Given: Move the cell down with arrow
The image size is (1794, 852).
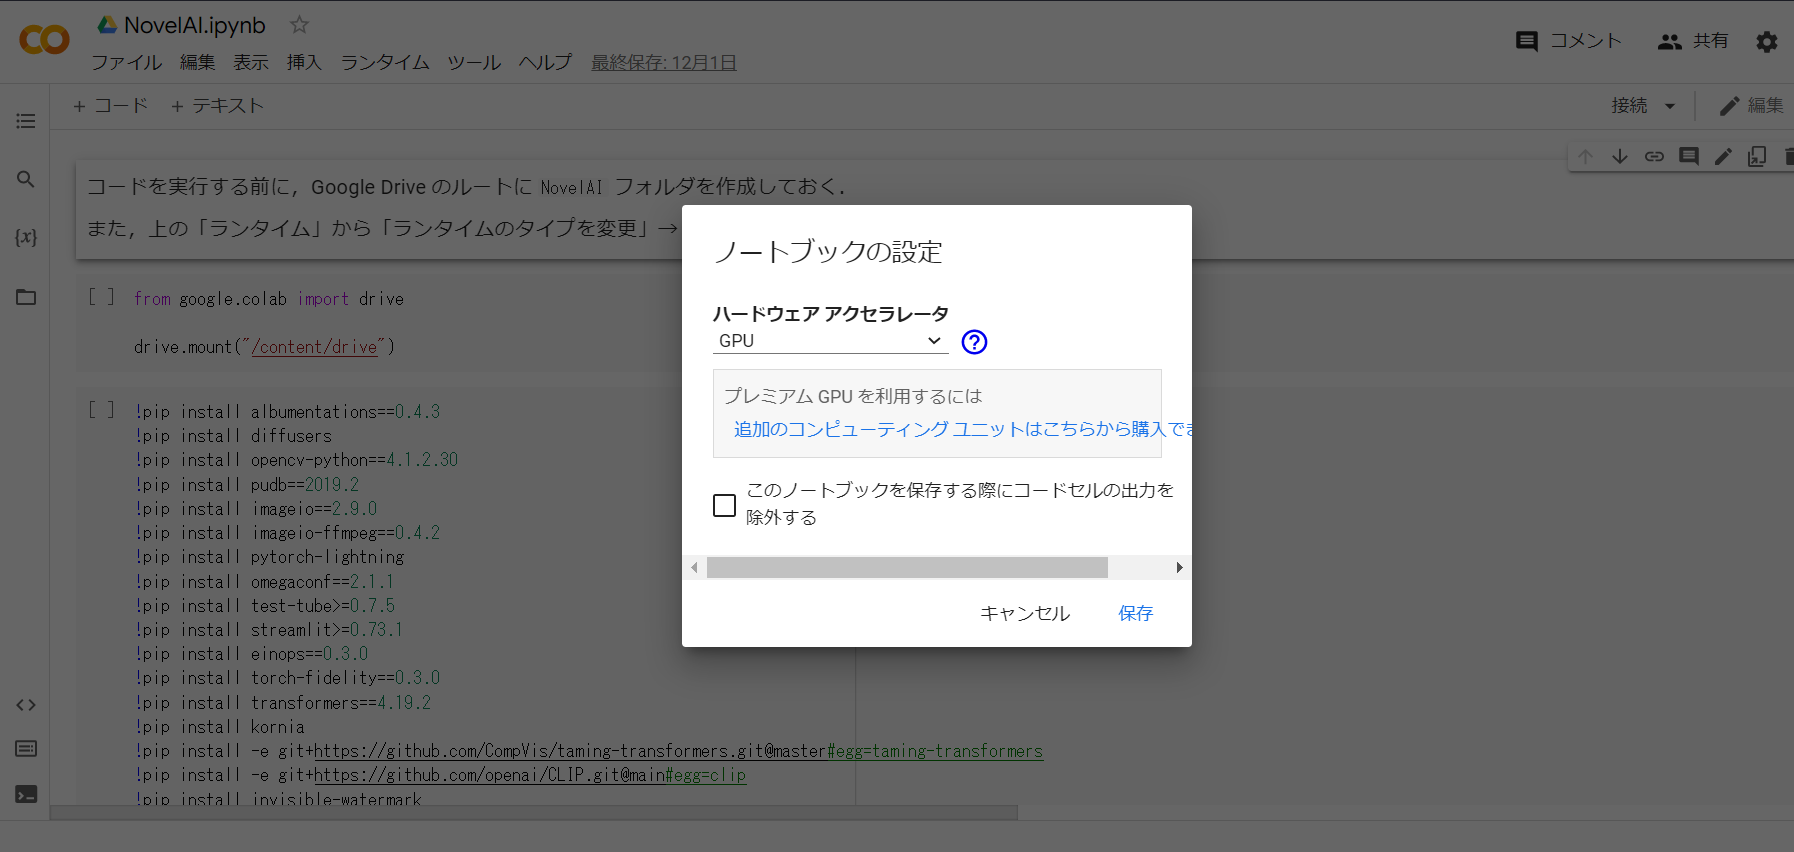Looking at the screenshot, I should tap(1620, 156).
